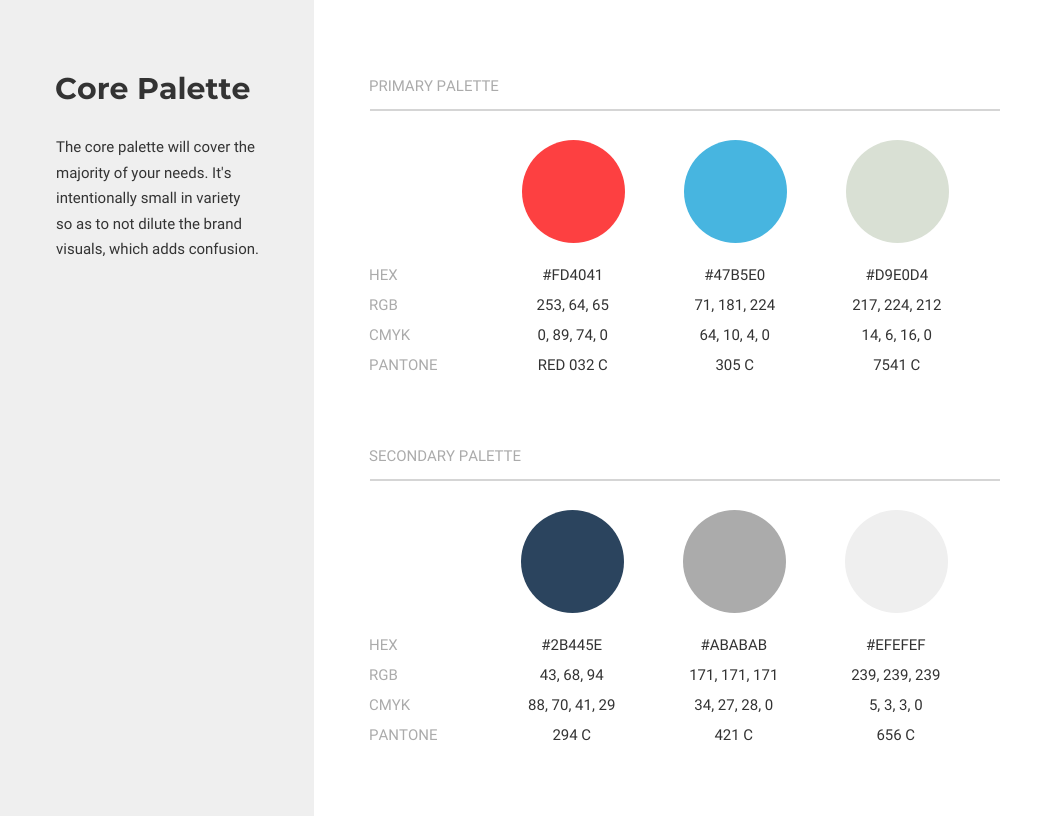Select CMYK value 64, 10, 4, 0

[735, 335]
